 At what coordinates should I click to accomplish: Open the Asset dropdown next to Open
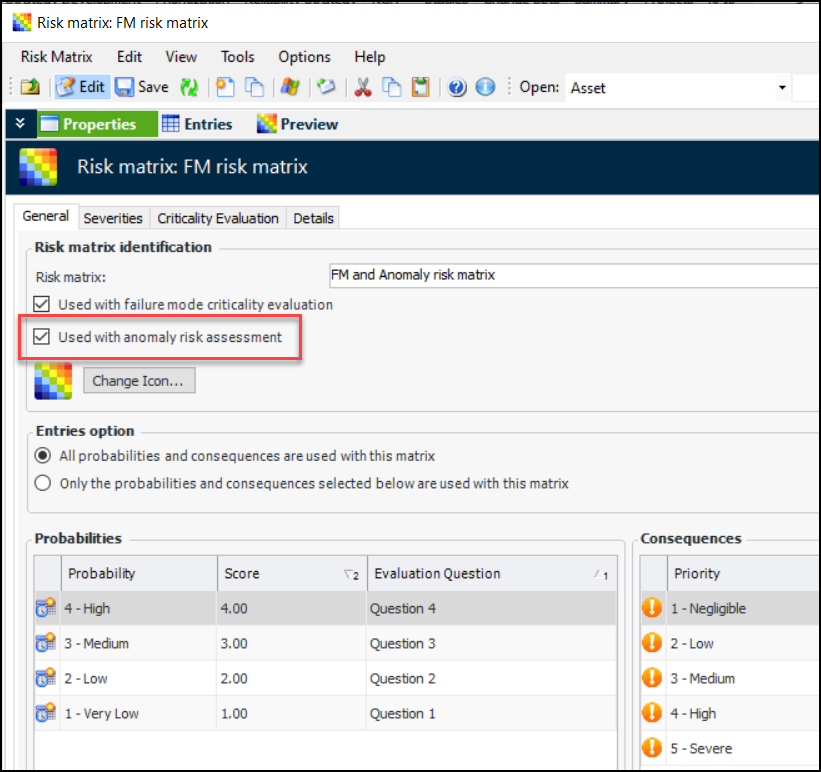click(x=781, y=88)
